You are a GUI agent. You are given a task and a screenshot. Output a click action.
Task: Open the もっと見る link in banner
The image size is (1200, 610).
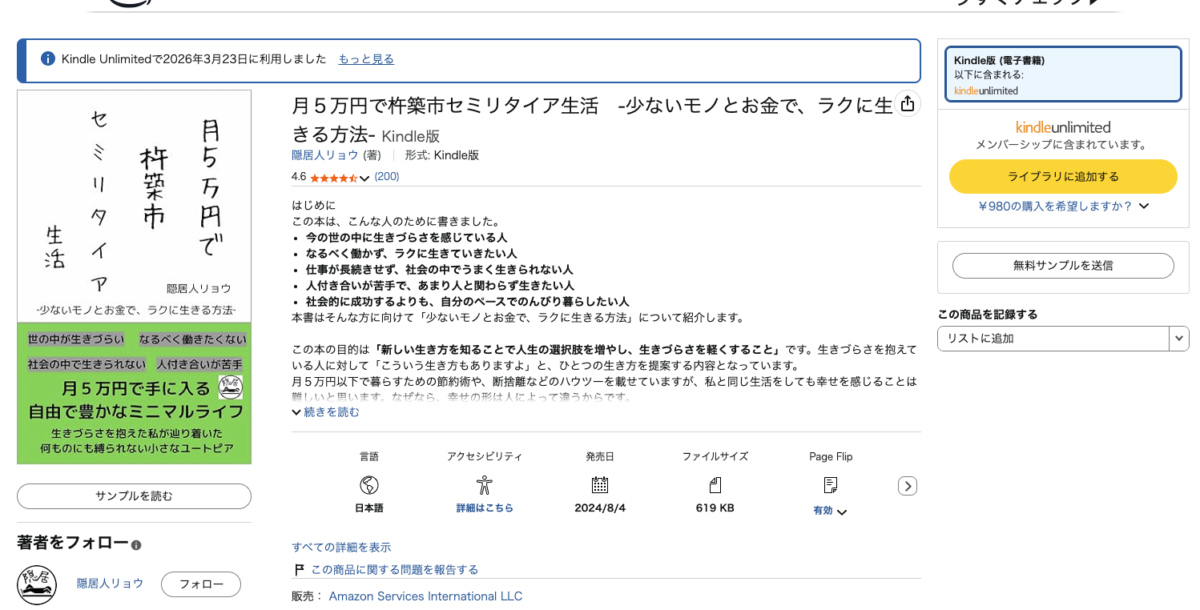pyautogui.click(x=366, y=59)
